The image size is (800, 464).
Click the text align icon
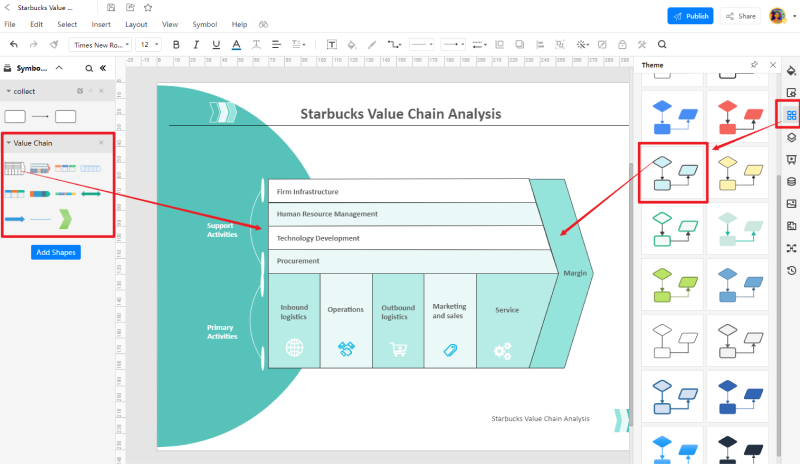coord(277,44)
